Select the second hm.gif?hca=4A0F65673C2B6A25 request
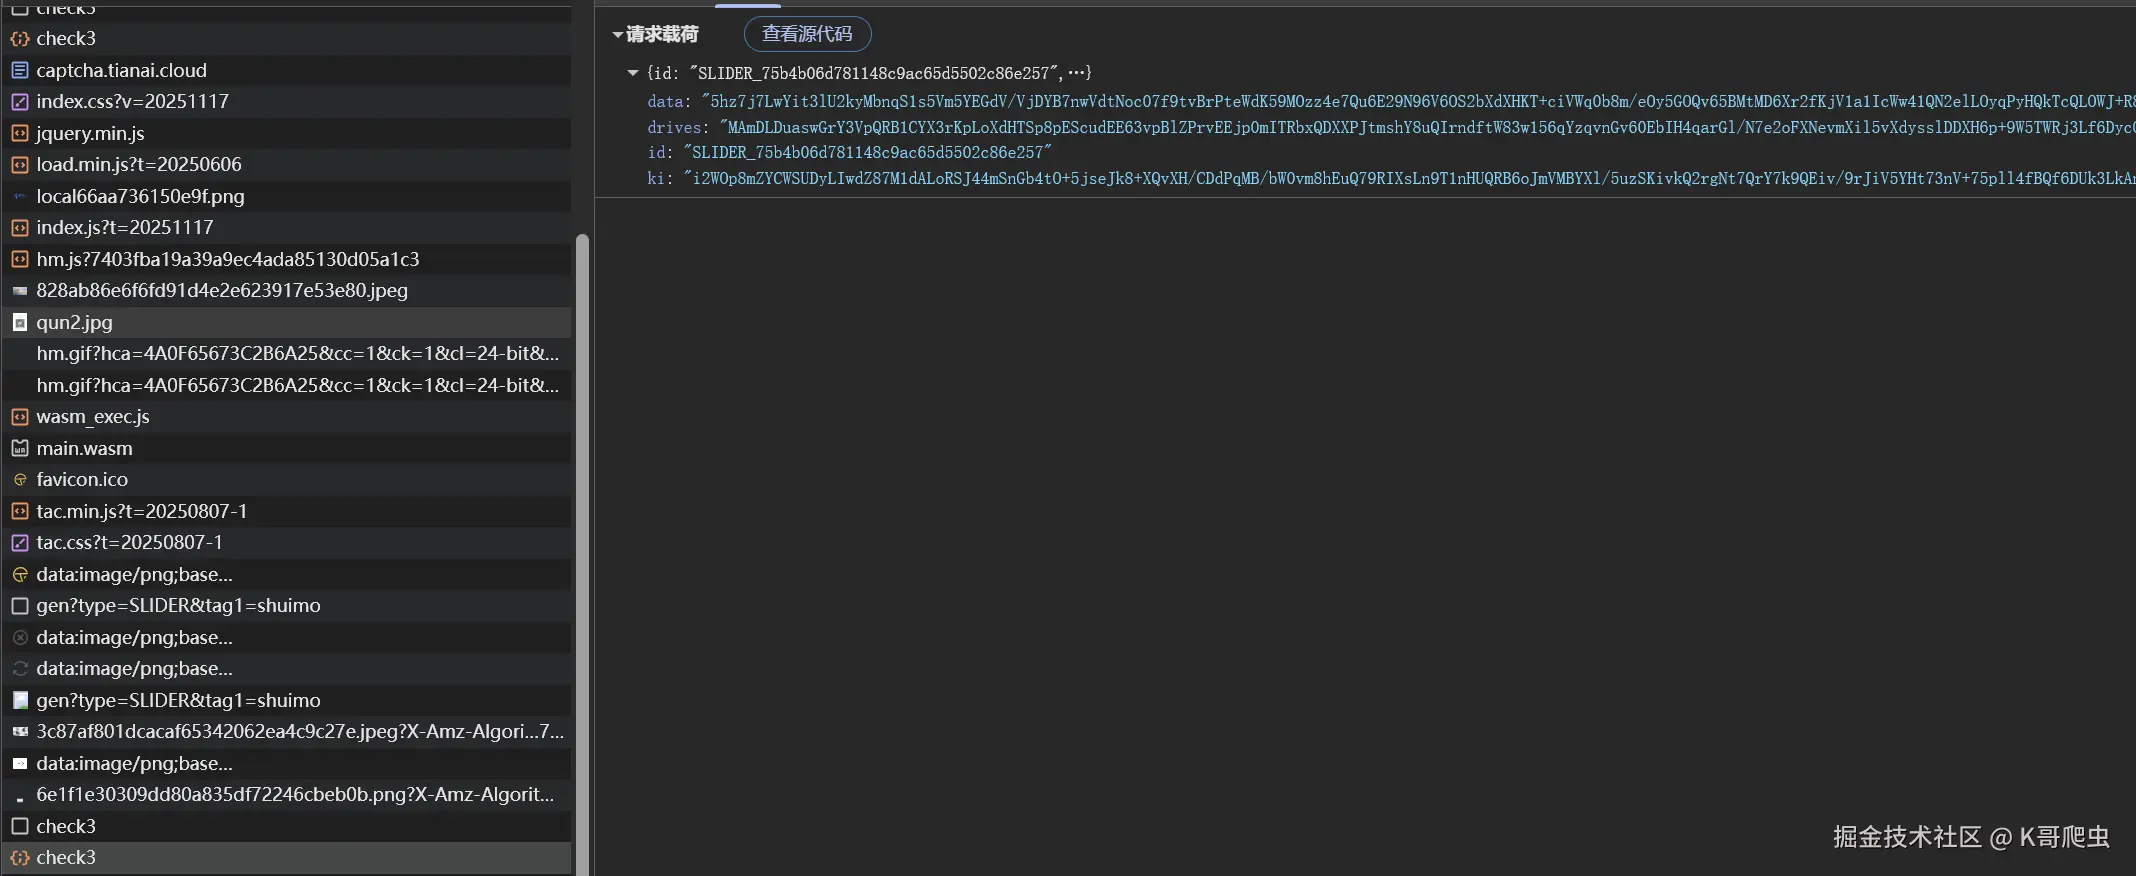This screenshot has height=876, width=2136. 286,385
